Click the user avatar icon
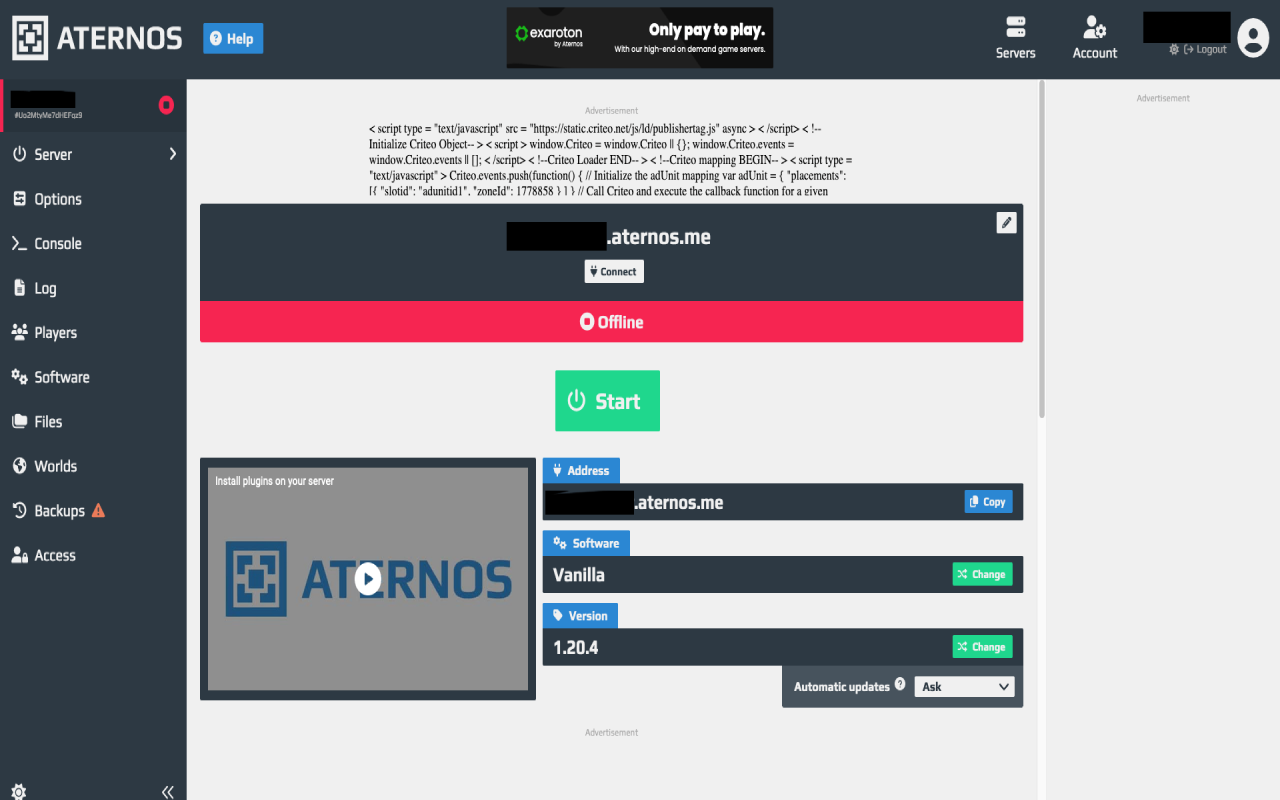Viewport: 1280px width, 800px height. point(1253,38)
